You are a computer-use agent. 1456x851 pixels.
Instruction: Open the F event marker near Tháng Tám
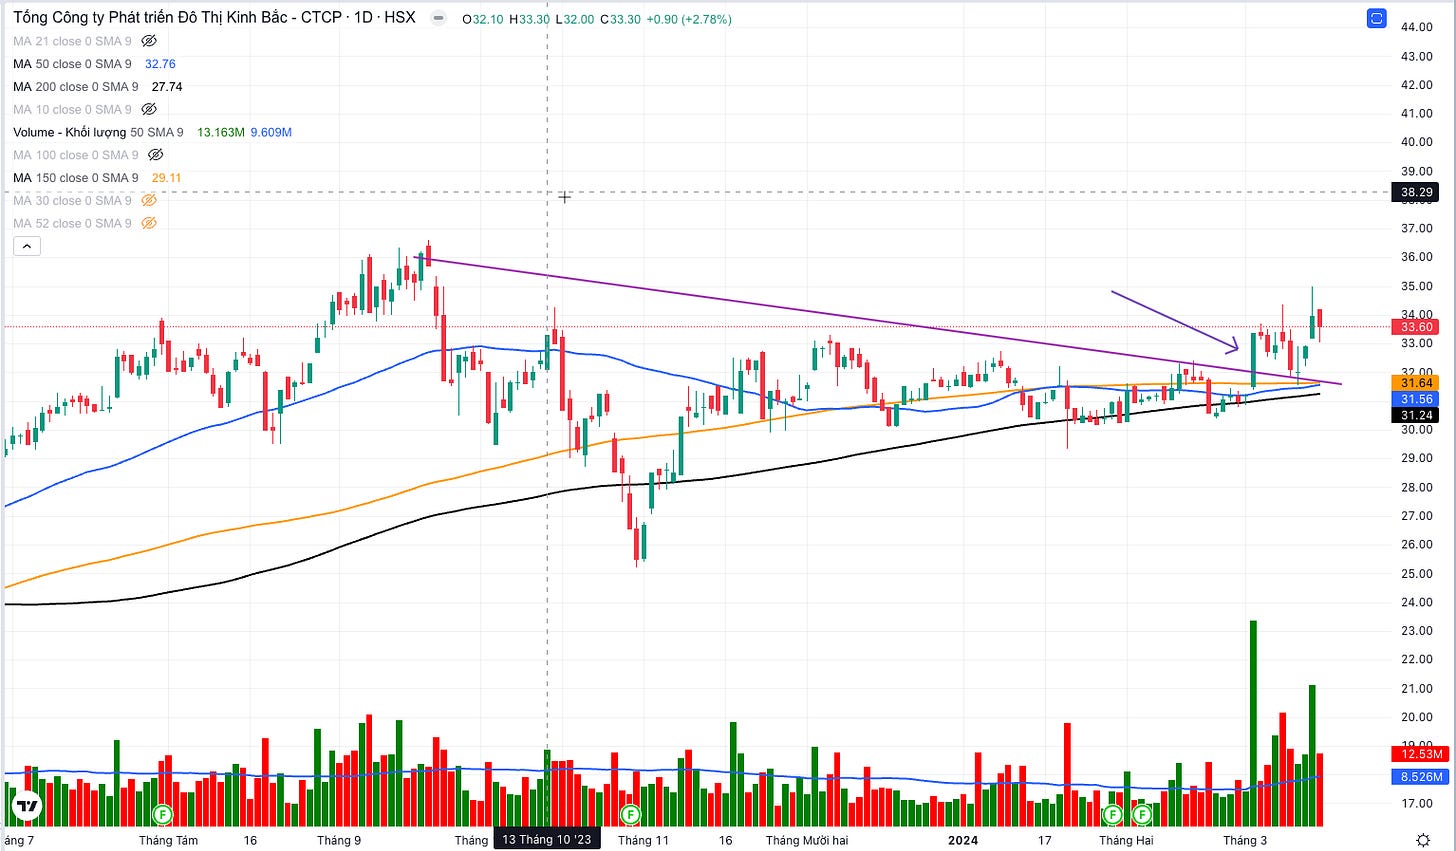162,815
